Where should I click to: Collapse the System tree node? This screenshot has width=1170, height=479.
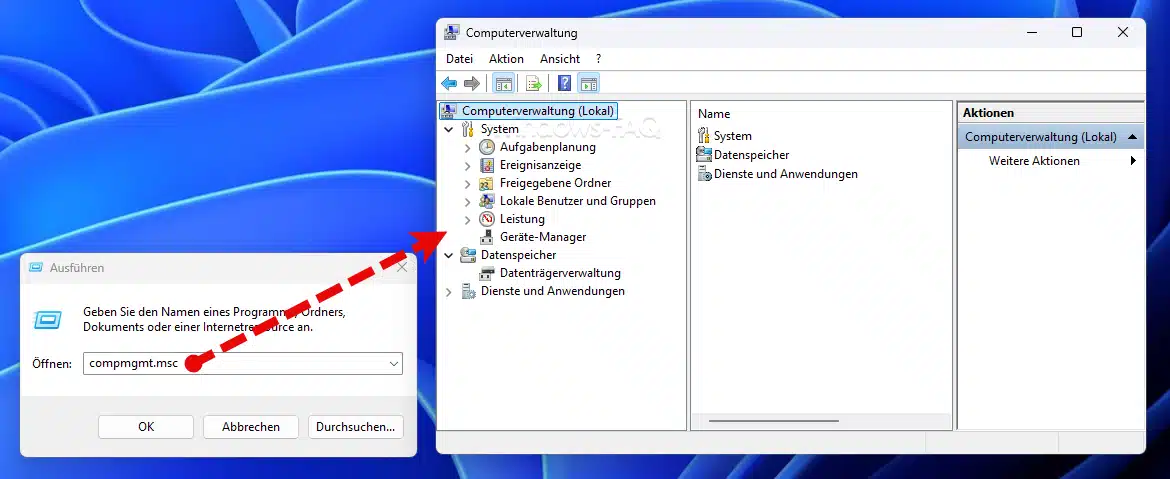[448, 129]
